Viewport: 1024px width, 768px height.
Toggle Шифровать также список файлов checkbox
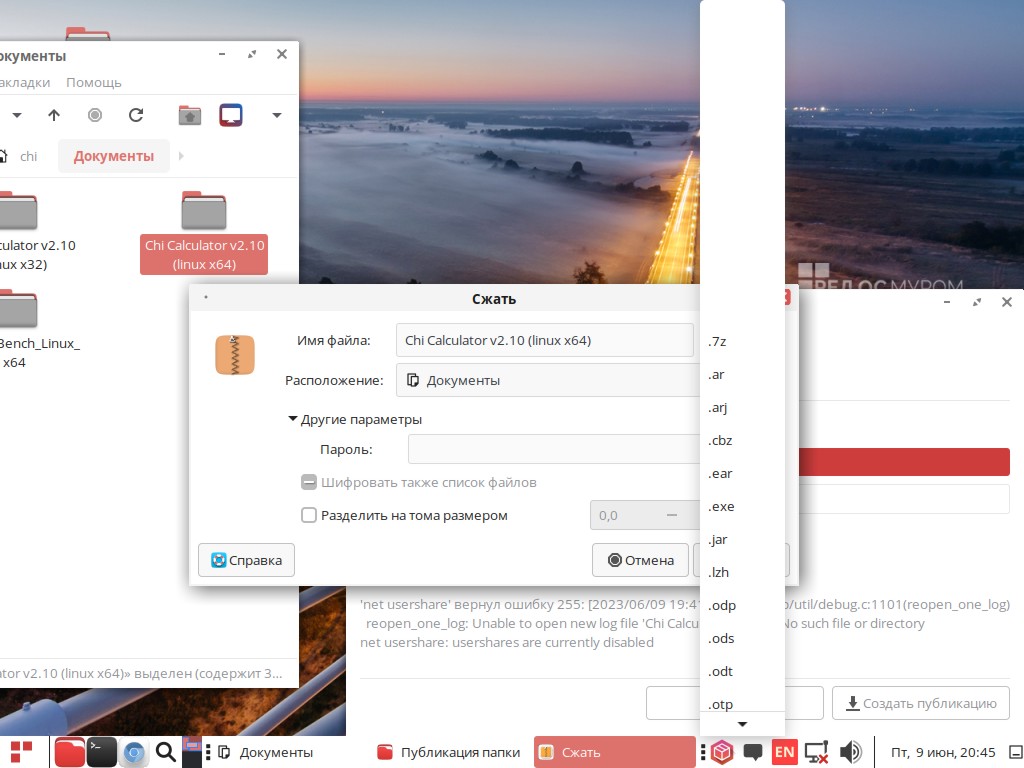click(309, 483)
